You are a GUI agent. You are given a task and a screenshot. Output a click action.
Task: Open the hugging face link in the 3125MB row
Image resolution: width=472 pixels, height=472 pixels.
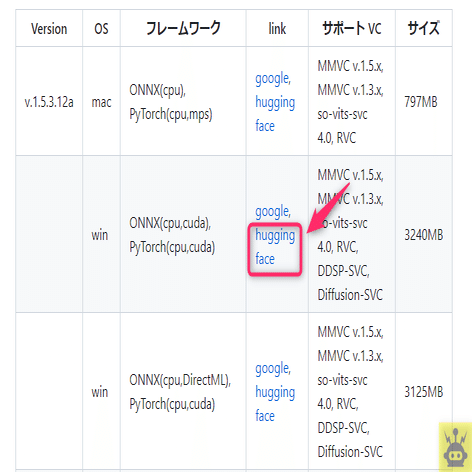coord(275,404)
